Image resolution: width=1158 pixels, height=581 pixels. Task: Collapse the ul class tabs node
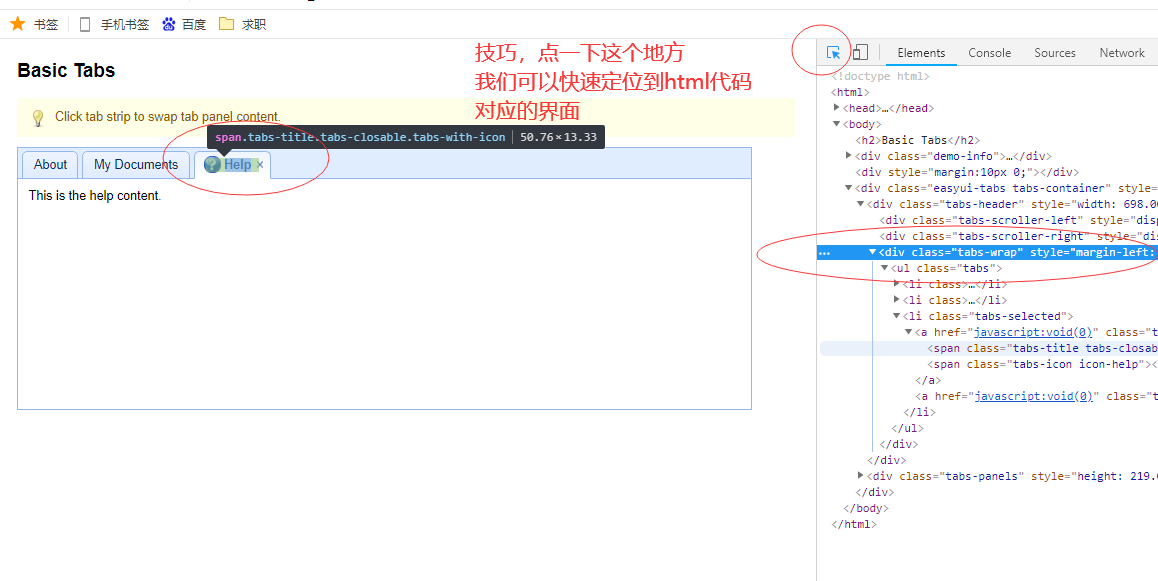tap(885, 268)
